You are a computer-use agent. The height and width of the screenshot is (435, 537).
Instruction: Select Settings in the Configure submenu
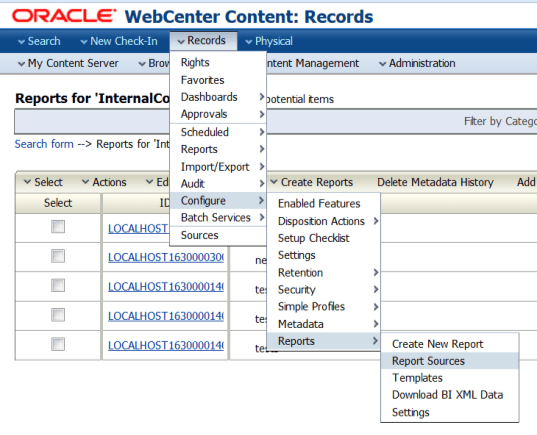point(324,255)
